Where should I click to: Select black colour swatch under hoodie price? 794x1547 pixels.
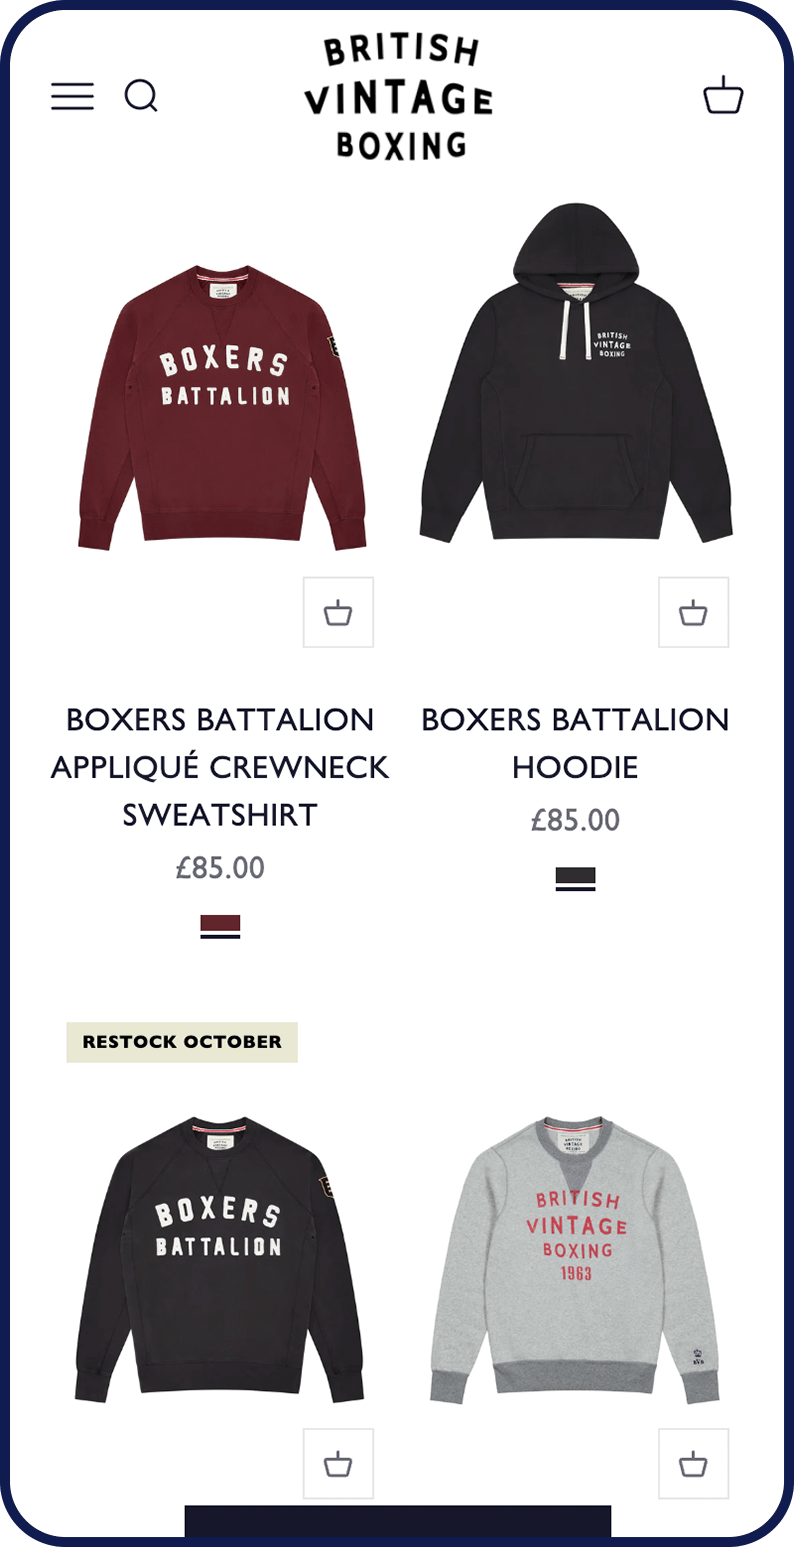(575, 879)
